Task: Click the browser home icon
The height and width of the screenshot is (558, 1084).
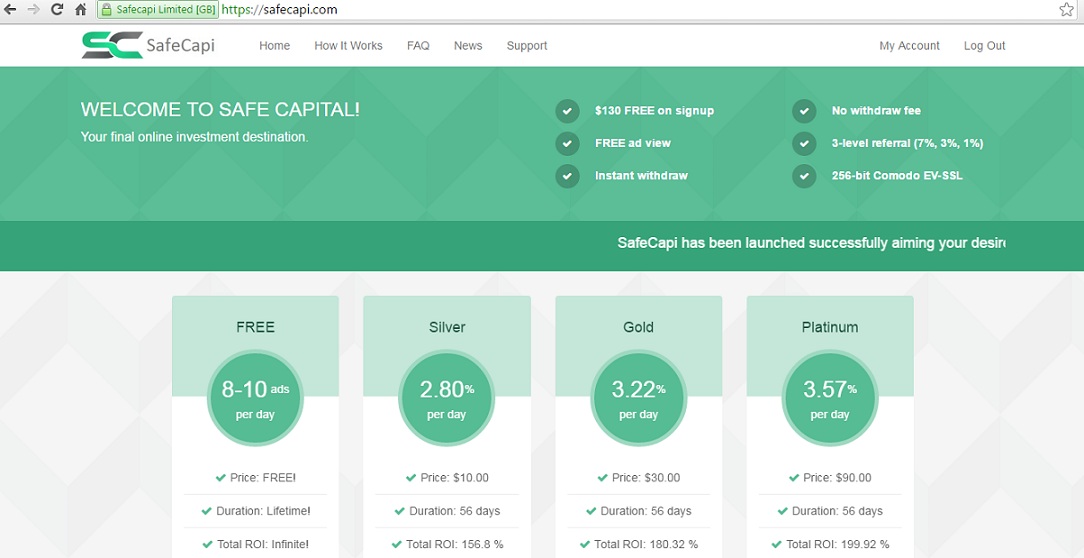Action: [81, 10]
